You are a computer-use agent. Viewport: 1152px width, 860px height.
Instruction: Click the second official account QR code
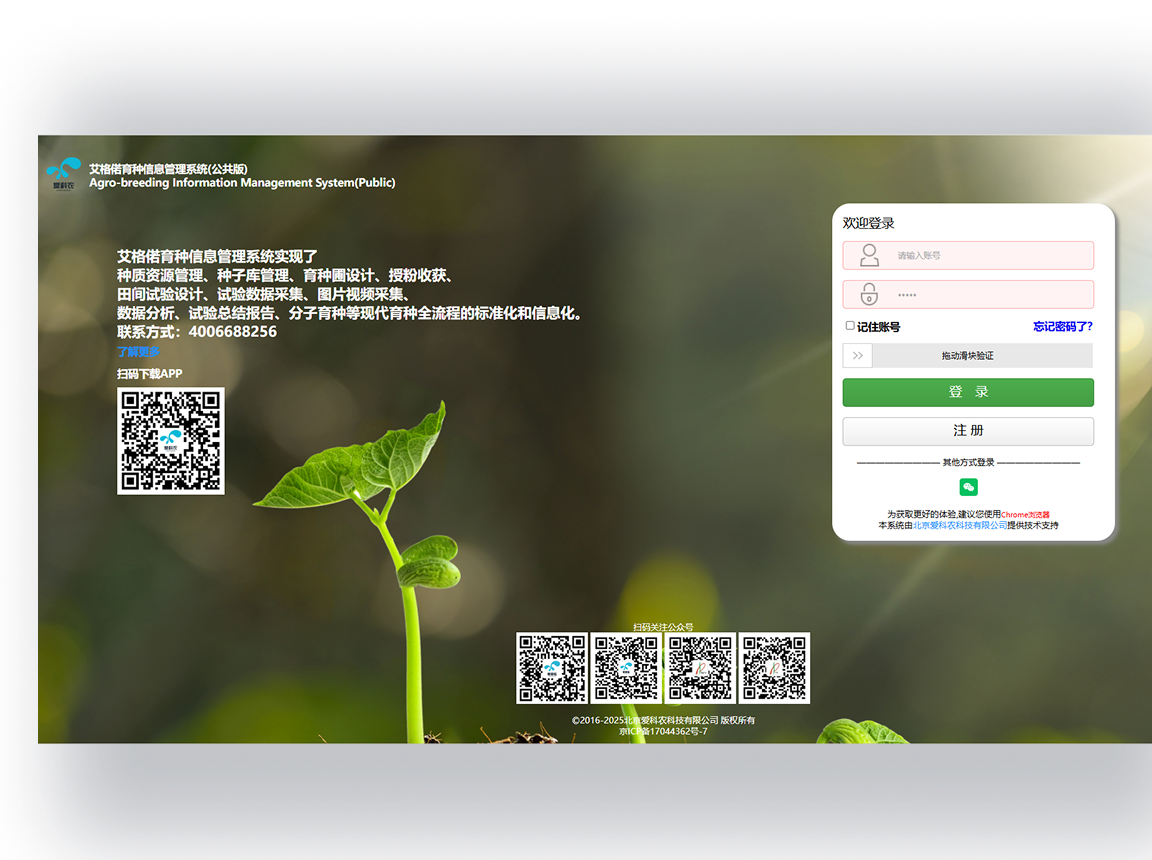[626, 667]
